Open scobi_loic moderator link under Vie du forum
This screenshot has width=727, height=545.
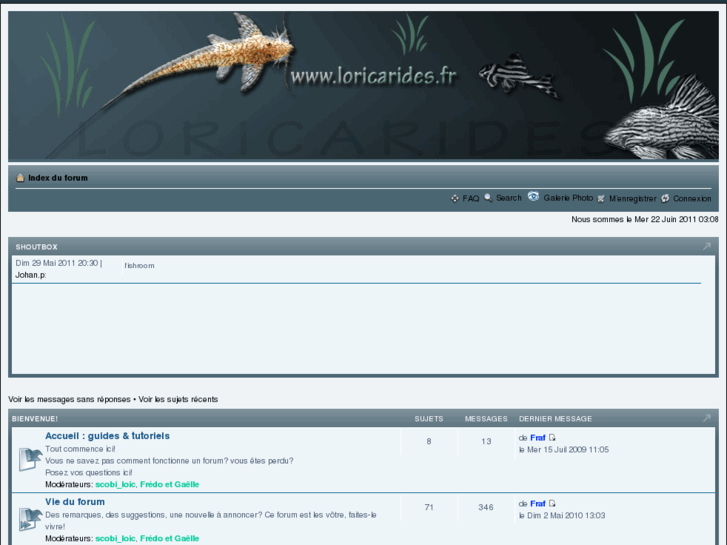pos(115,538)
